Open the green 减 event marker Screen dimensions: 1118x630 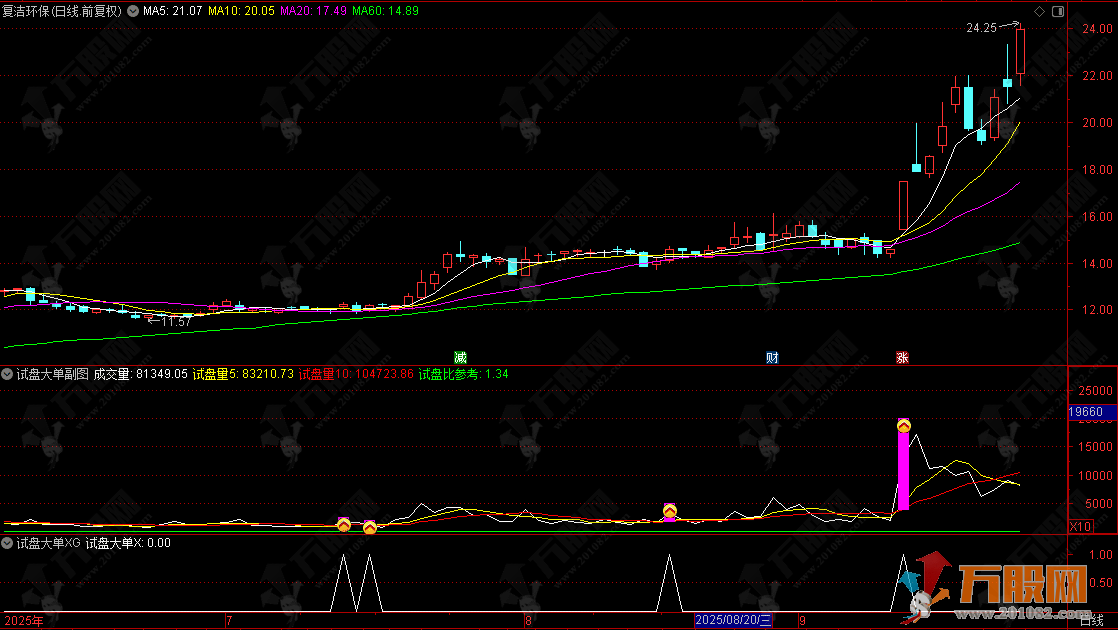[x=461, y=357]
